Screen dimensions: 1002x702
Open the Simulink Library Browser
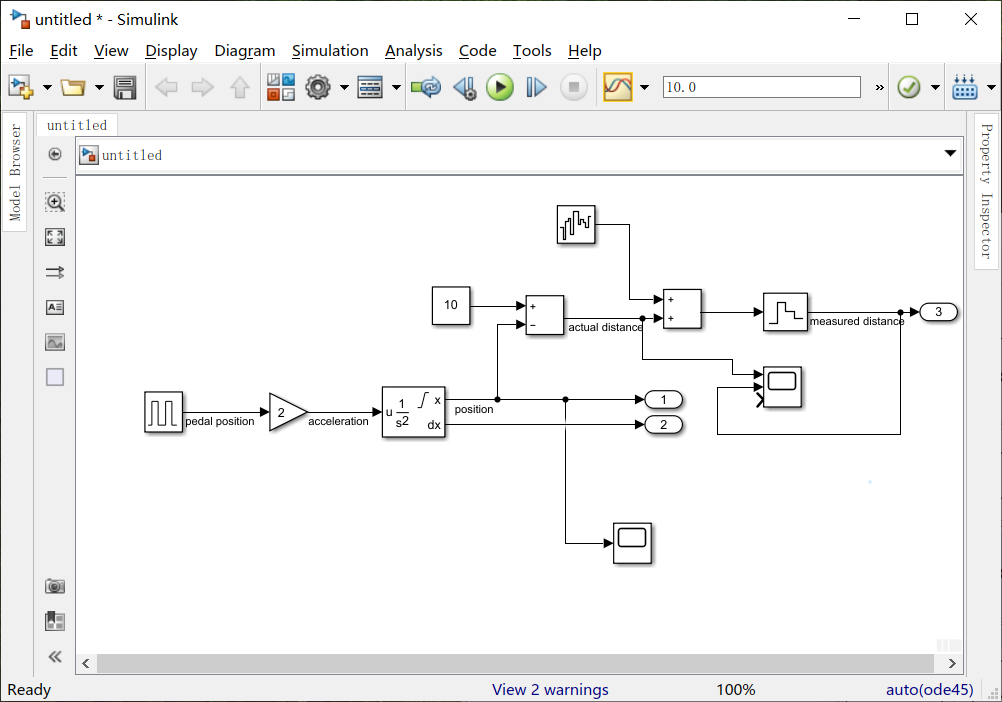pyautogui.click(x=281, y=86)
